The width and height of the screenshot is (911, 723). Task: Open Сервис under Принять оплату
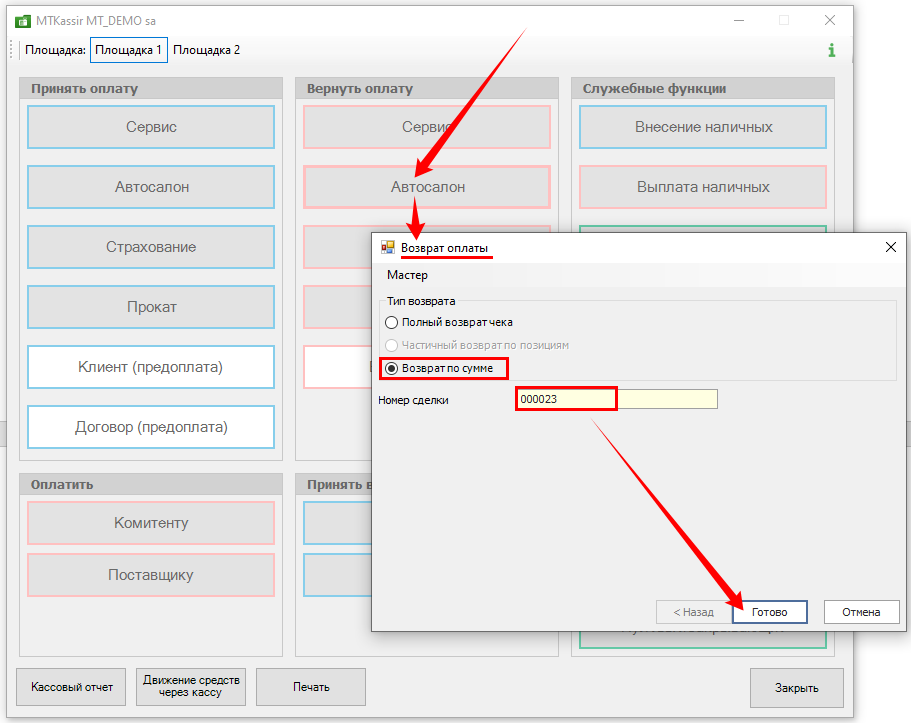[151, 127]
